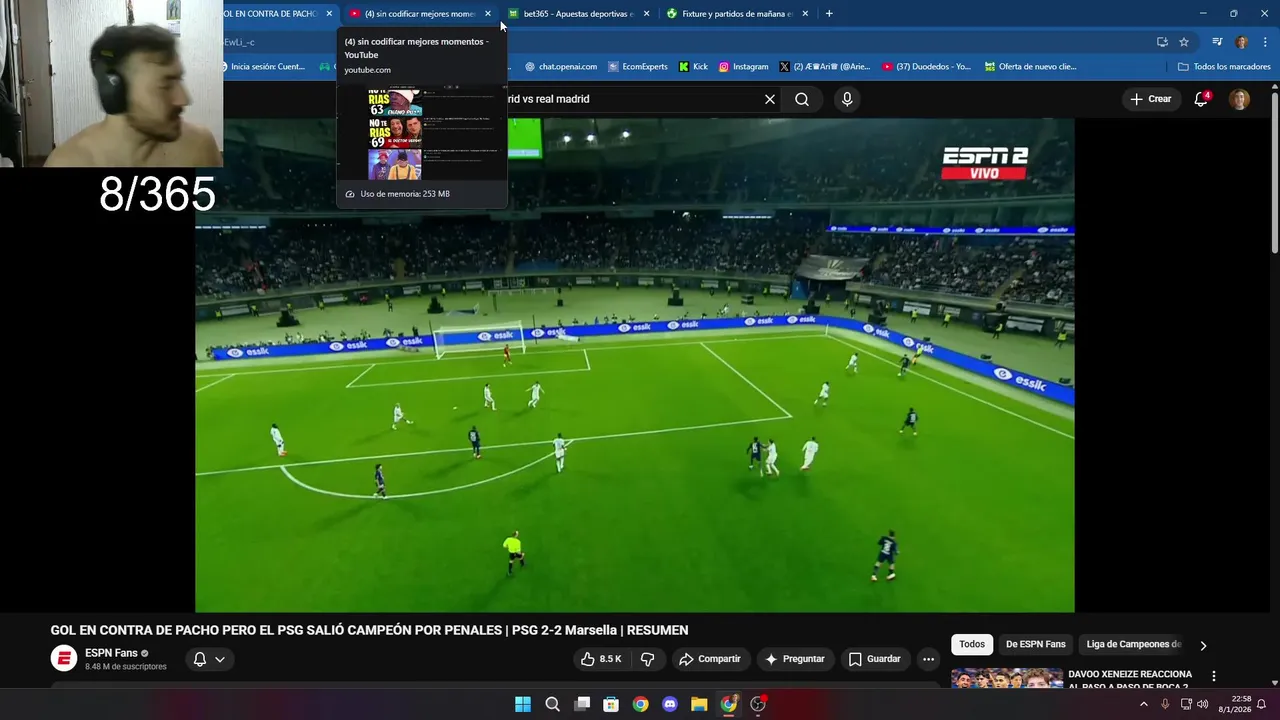Open the clock and date panel
1280x720 pixels.
pos(1234,704)
